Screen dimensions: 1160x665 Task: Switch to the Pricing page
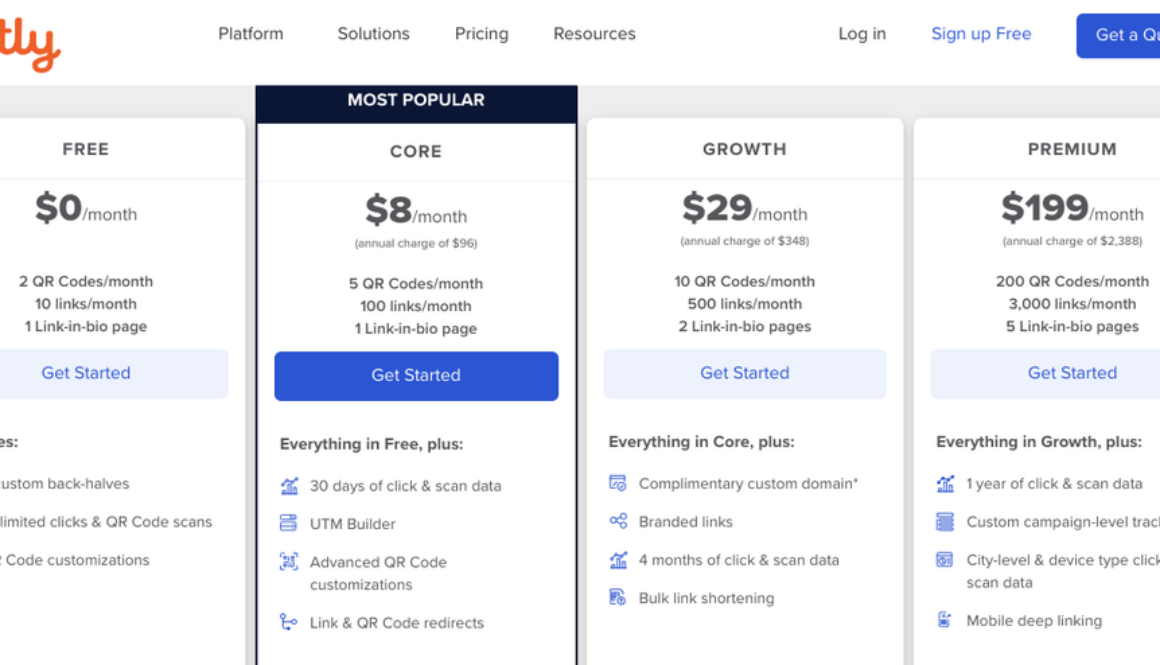[481, 33]
